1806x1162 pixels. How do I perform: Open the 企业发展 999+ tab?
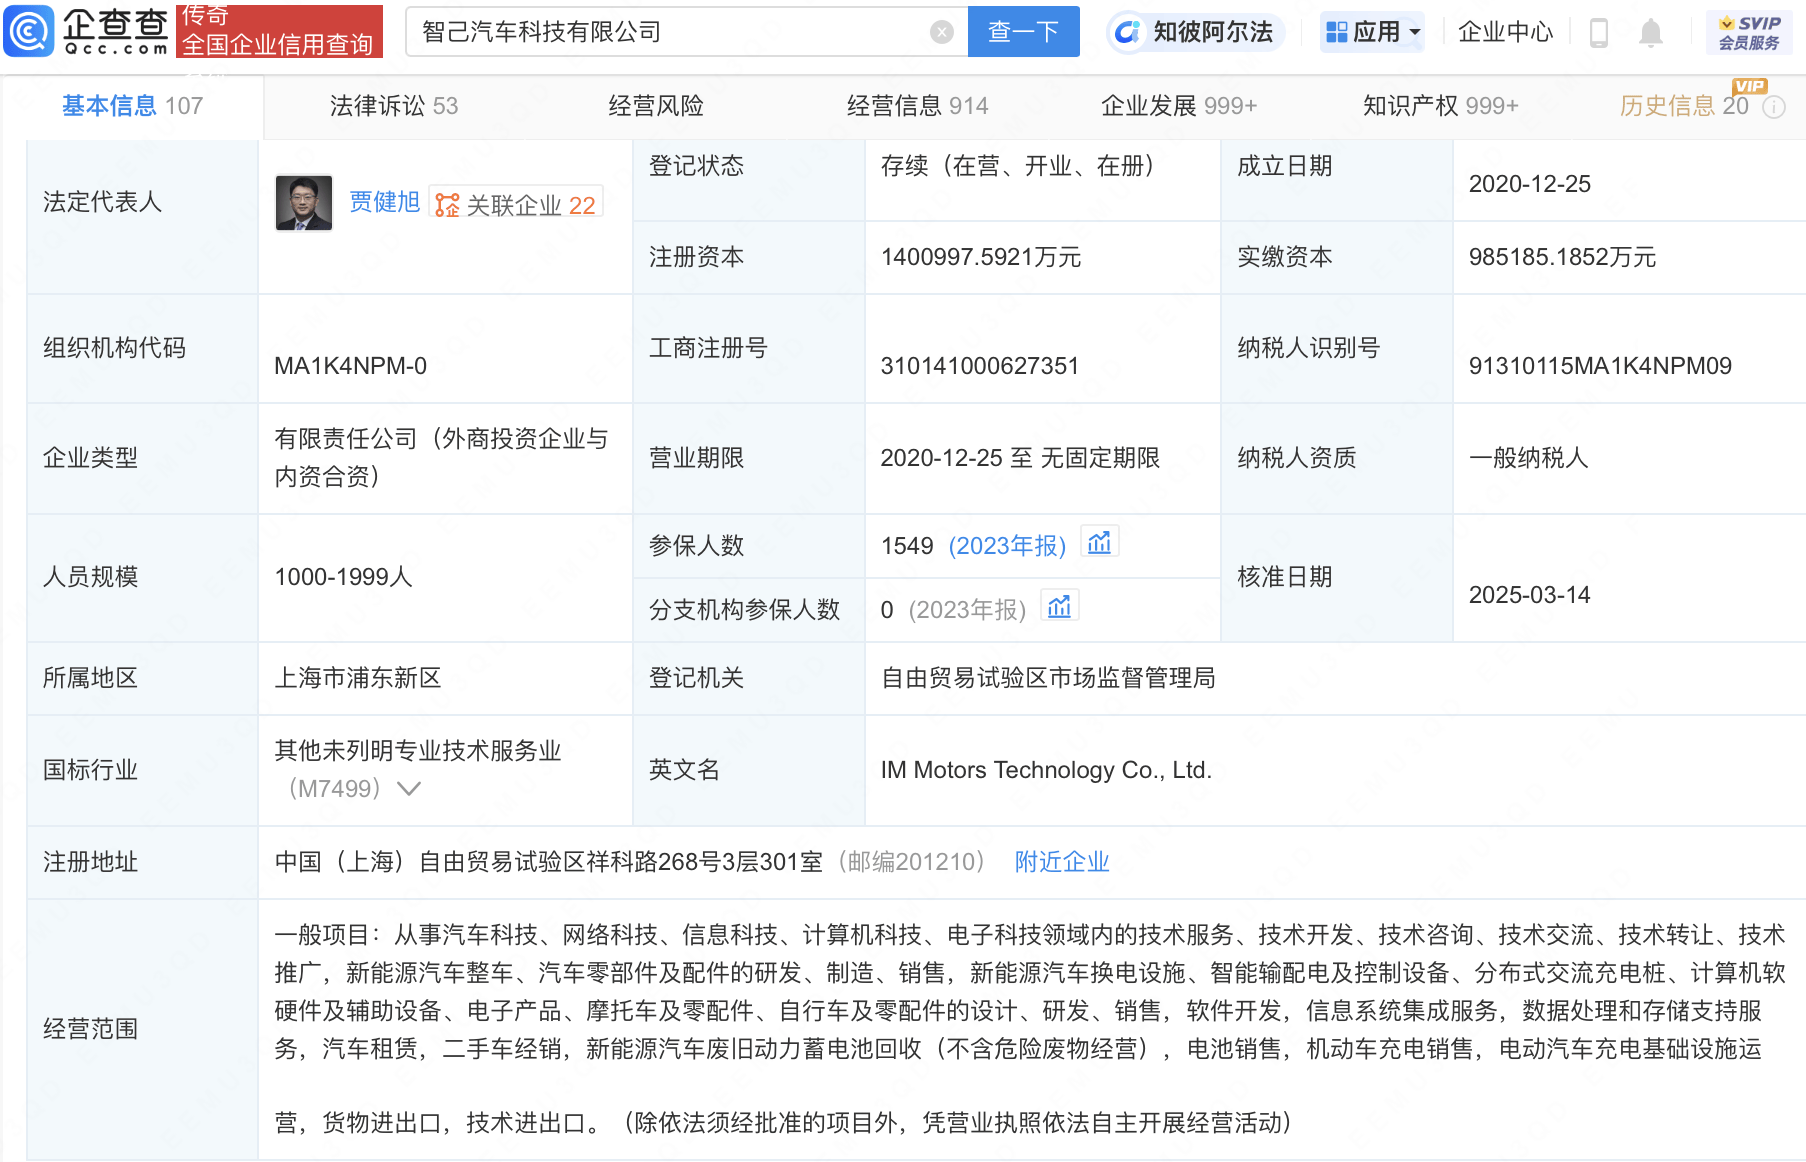pyautogui.click(x=1179, y=106)
